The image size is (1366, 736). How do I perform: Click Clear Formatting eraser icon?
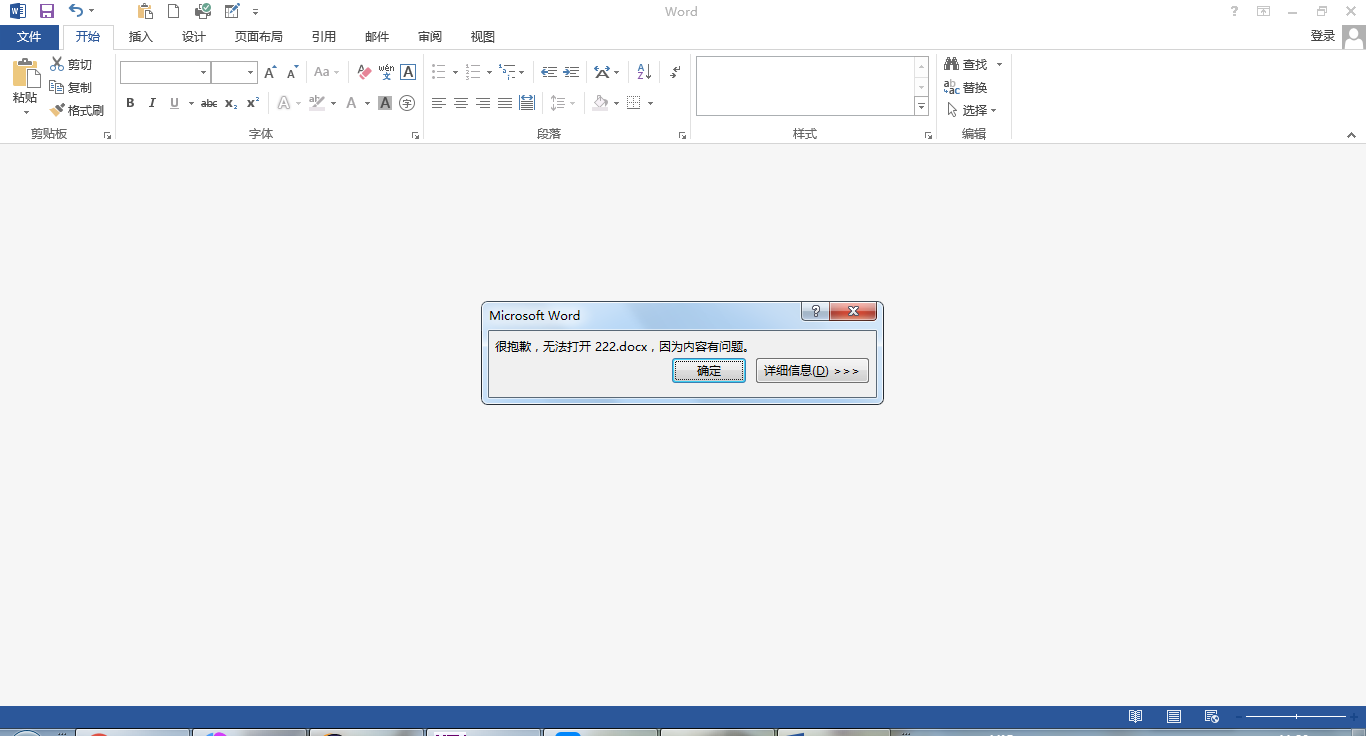coord(364,72)
